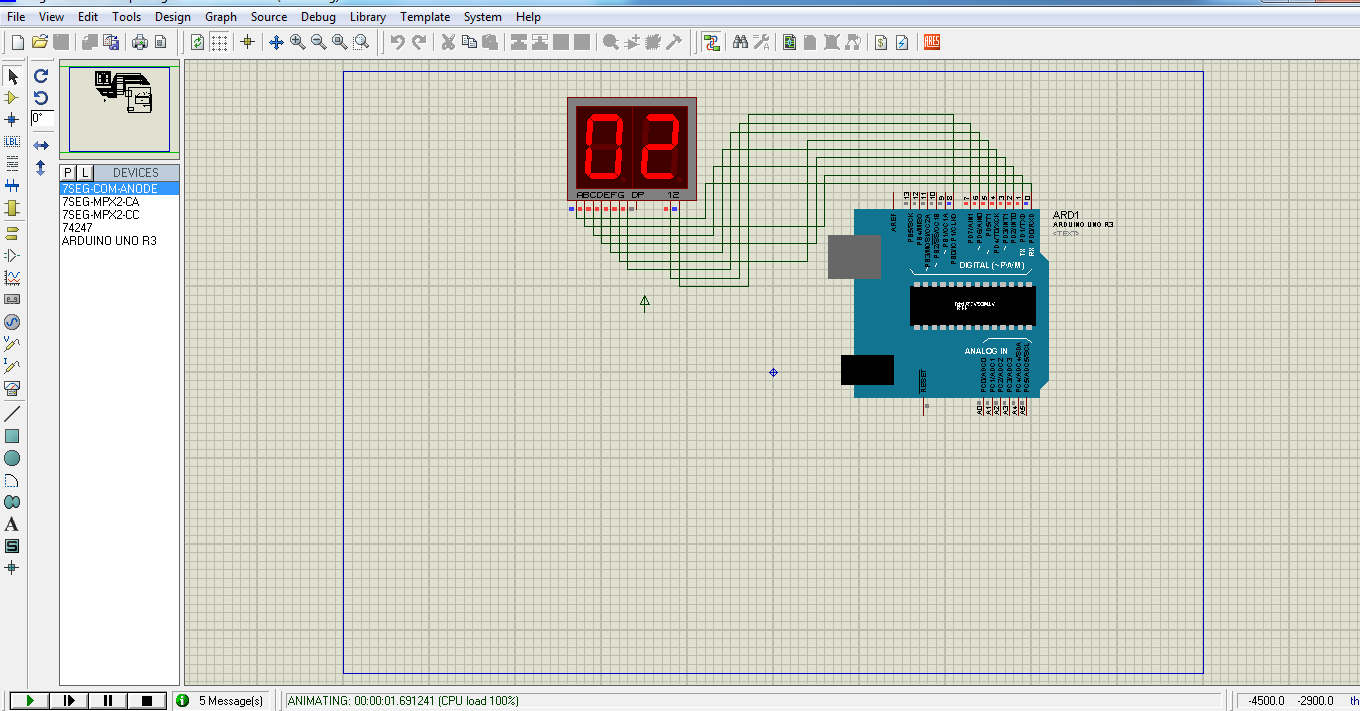Toggle the false origin icon
1360x711 pixels.
[x=248, y=42]
